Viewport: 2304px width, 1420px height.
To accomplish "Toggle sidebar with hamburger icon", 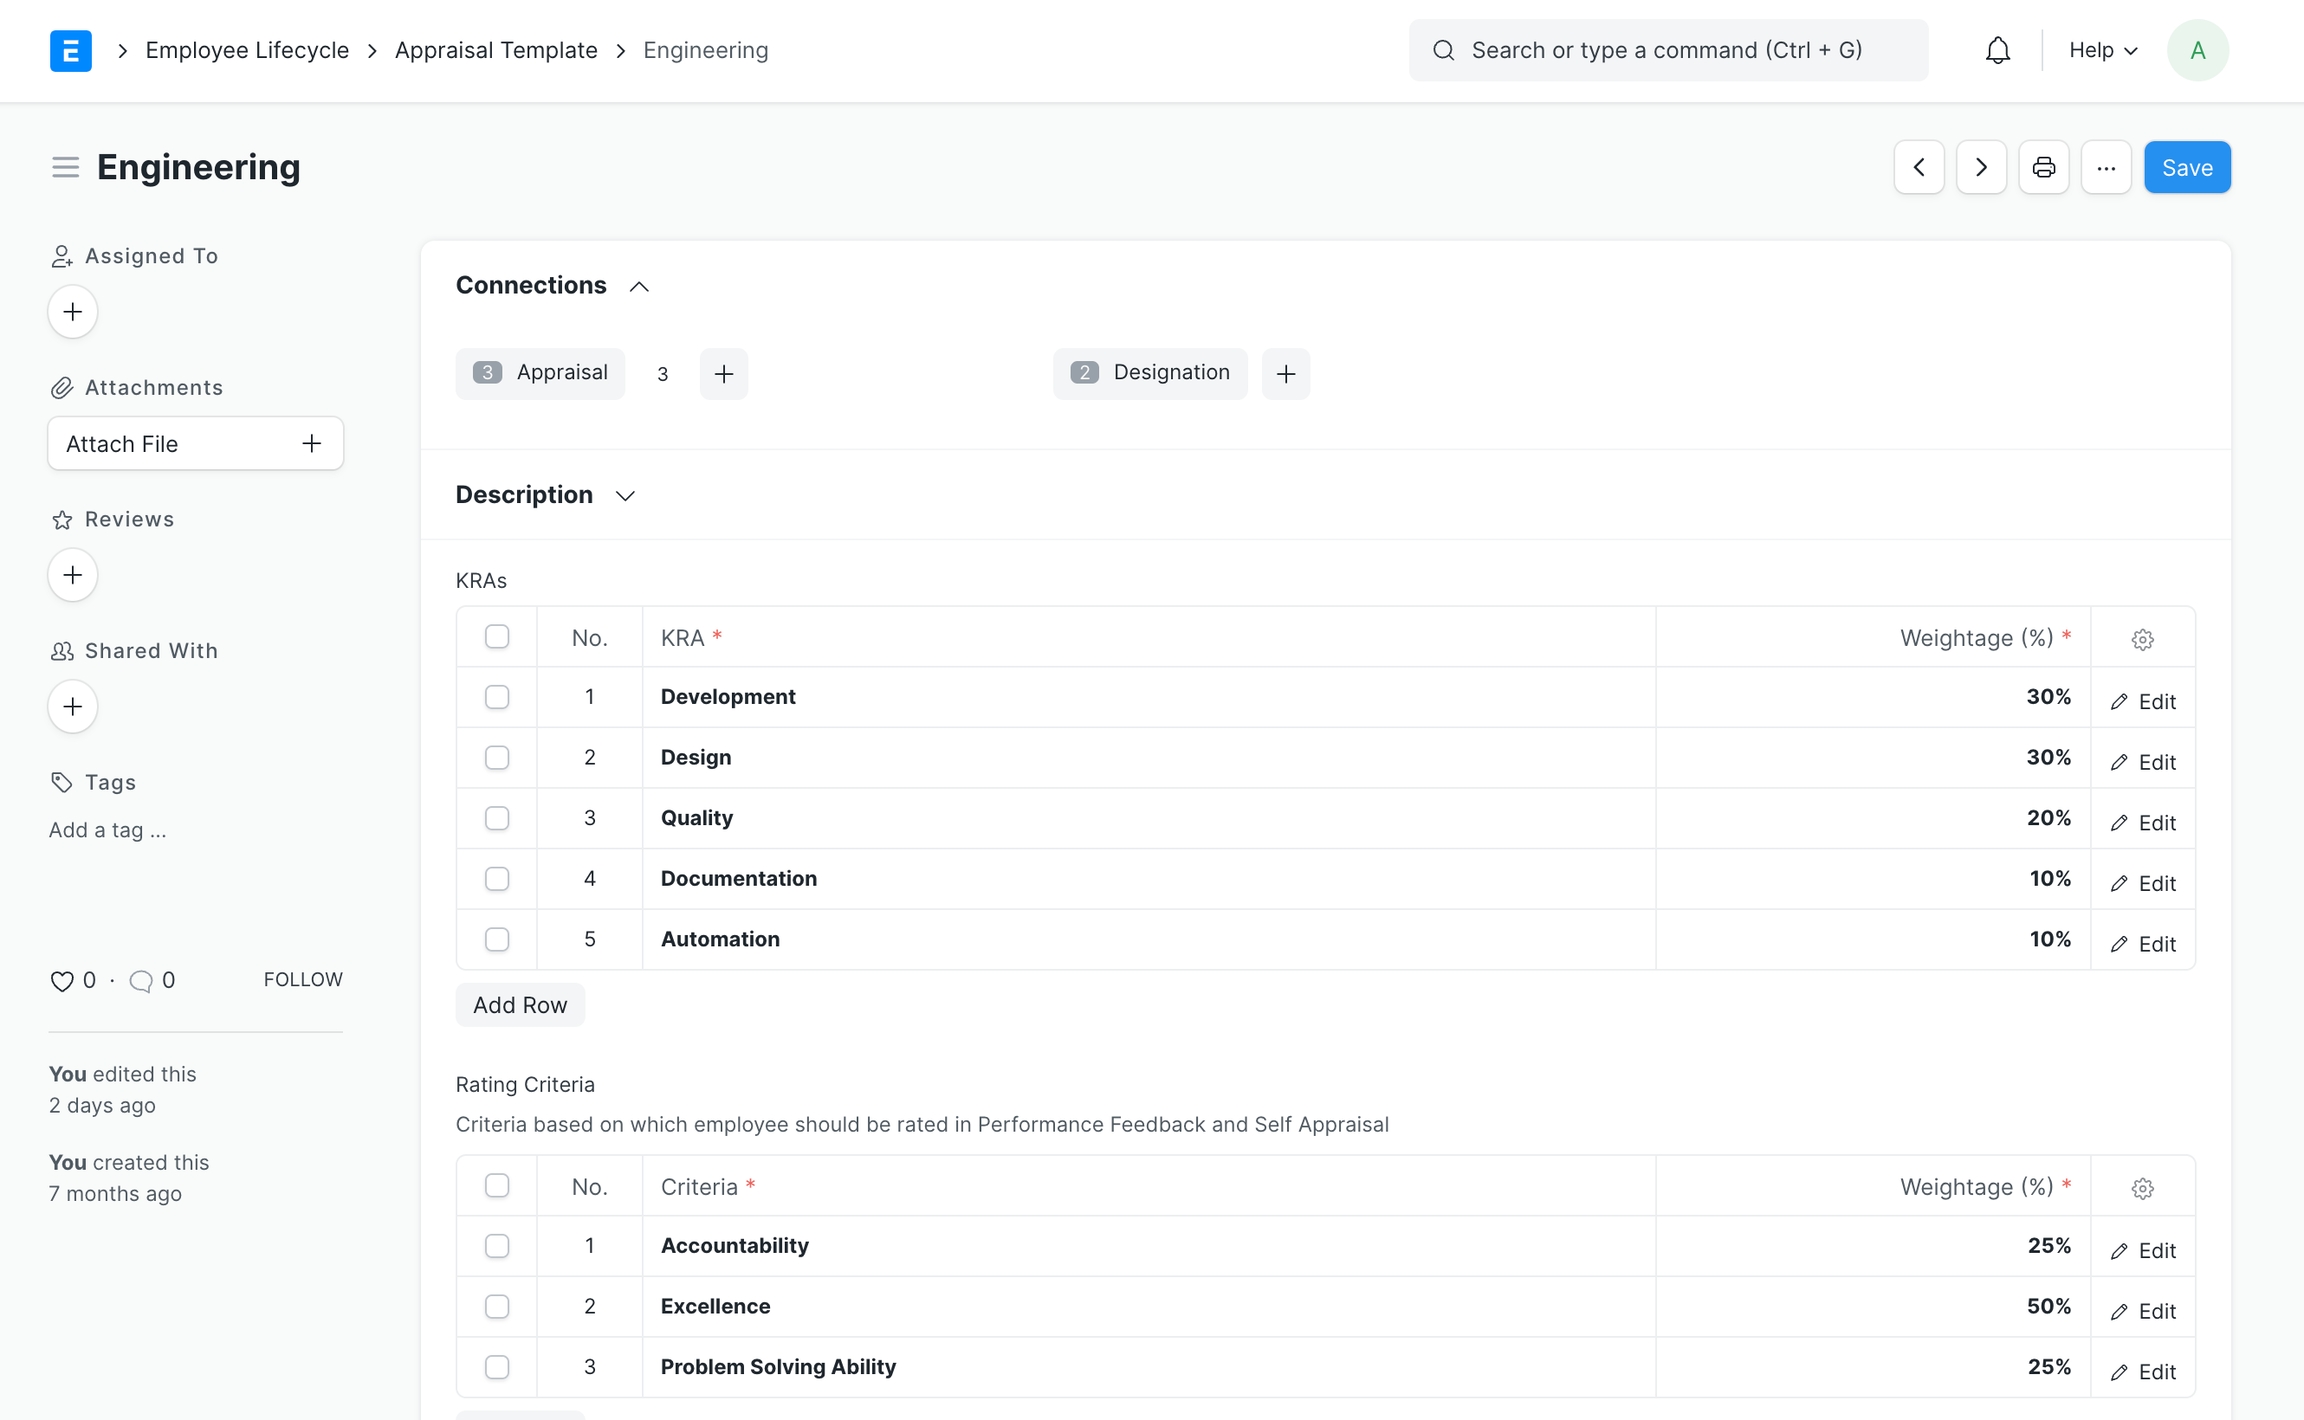I will [x=65, y=167].
